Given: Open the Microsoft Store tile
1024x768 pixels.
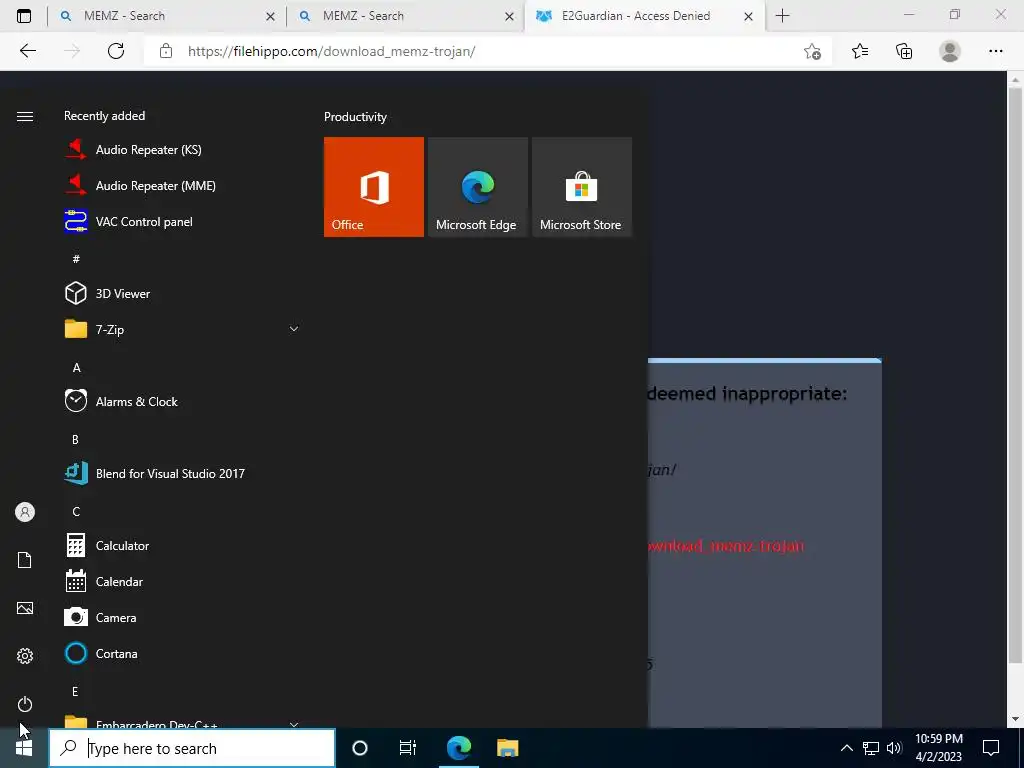Looking at the screenshot, I should [x=581, y=187].
